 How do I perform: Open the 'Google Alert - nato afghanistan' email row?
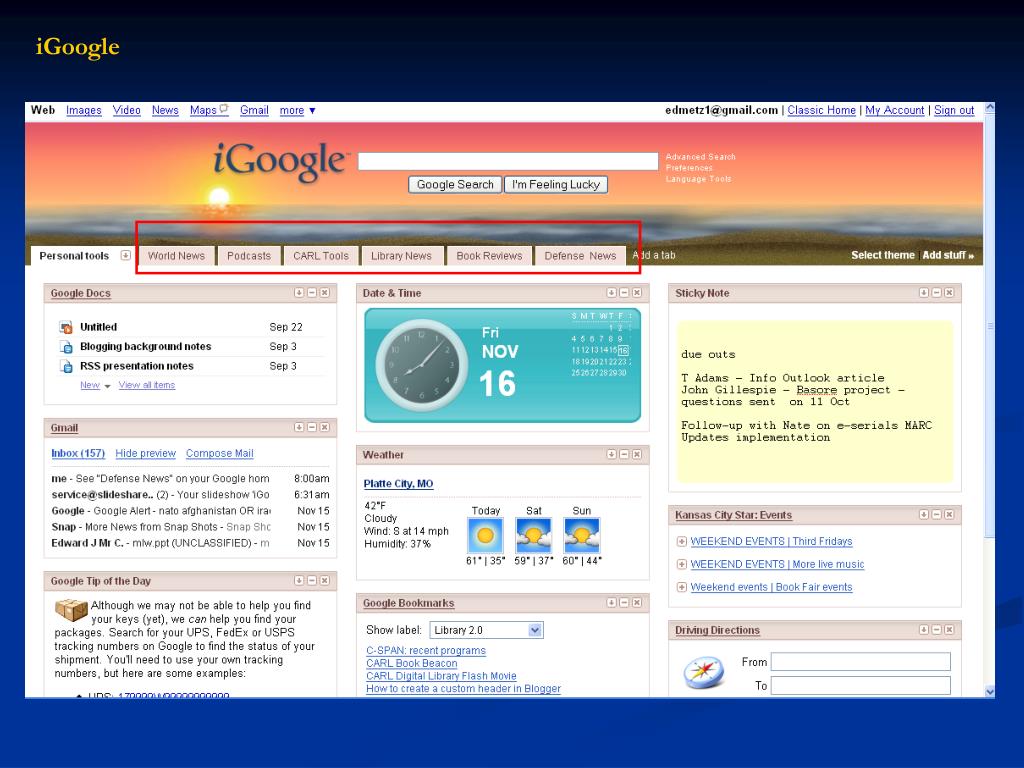pyautogui.click(x=191, y=511)
